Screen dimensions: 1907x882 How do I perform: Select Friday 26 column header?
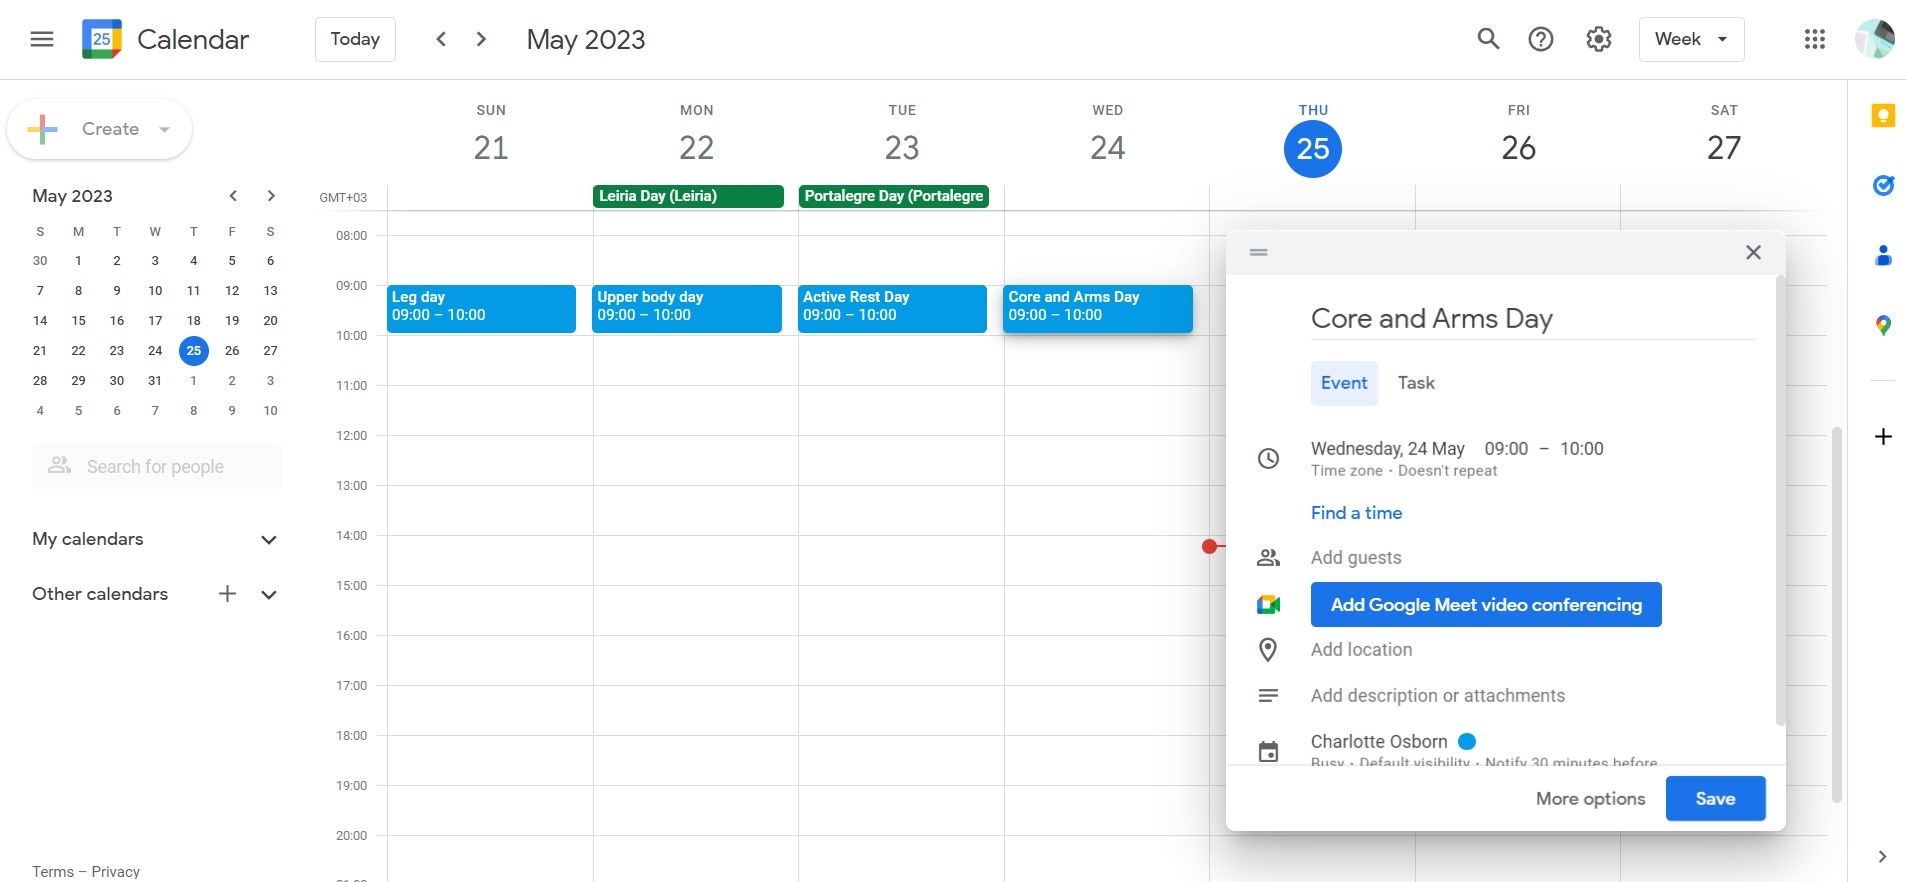click(1518, 134)
